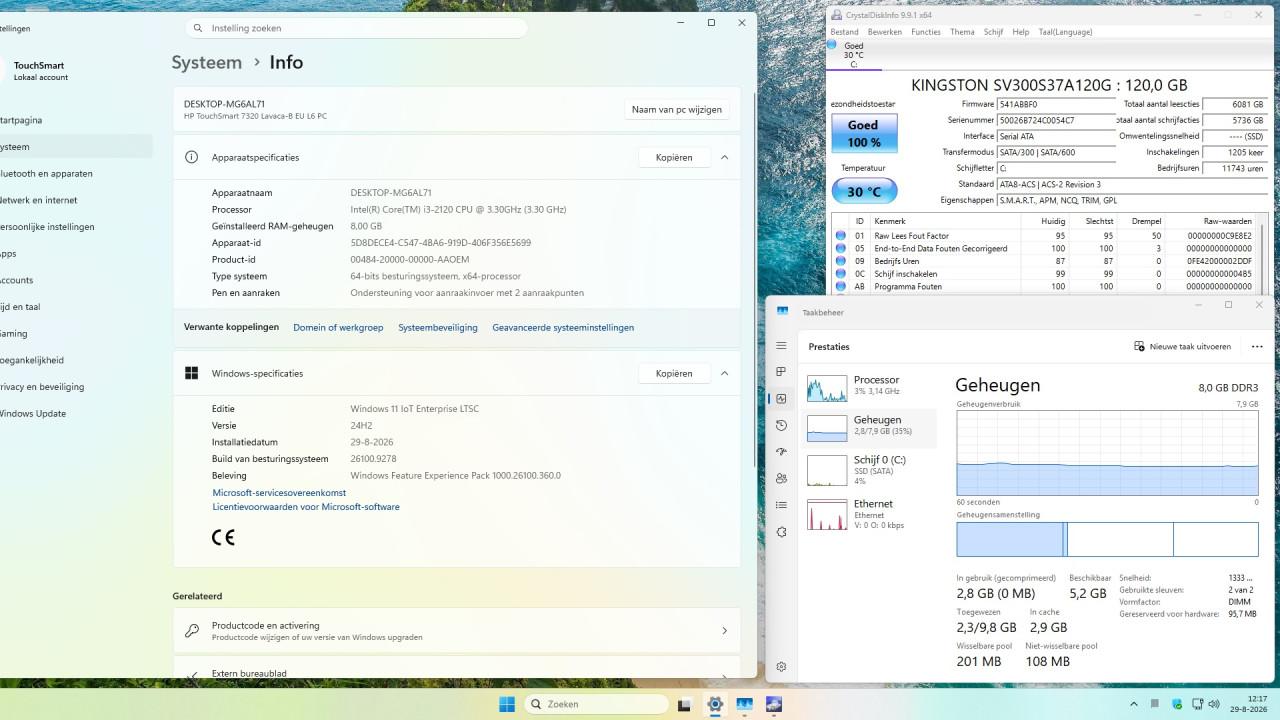
Task: Open the Details list icon in Task Manager
Action: coord(781,505)
